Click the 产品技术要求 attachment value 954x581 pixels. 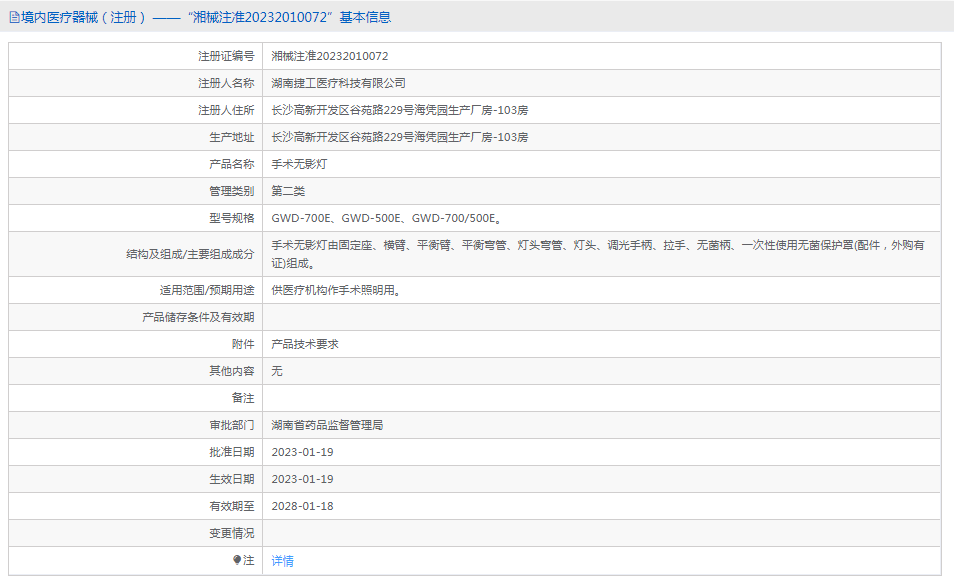click(x=305, y=344)
